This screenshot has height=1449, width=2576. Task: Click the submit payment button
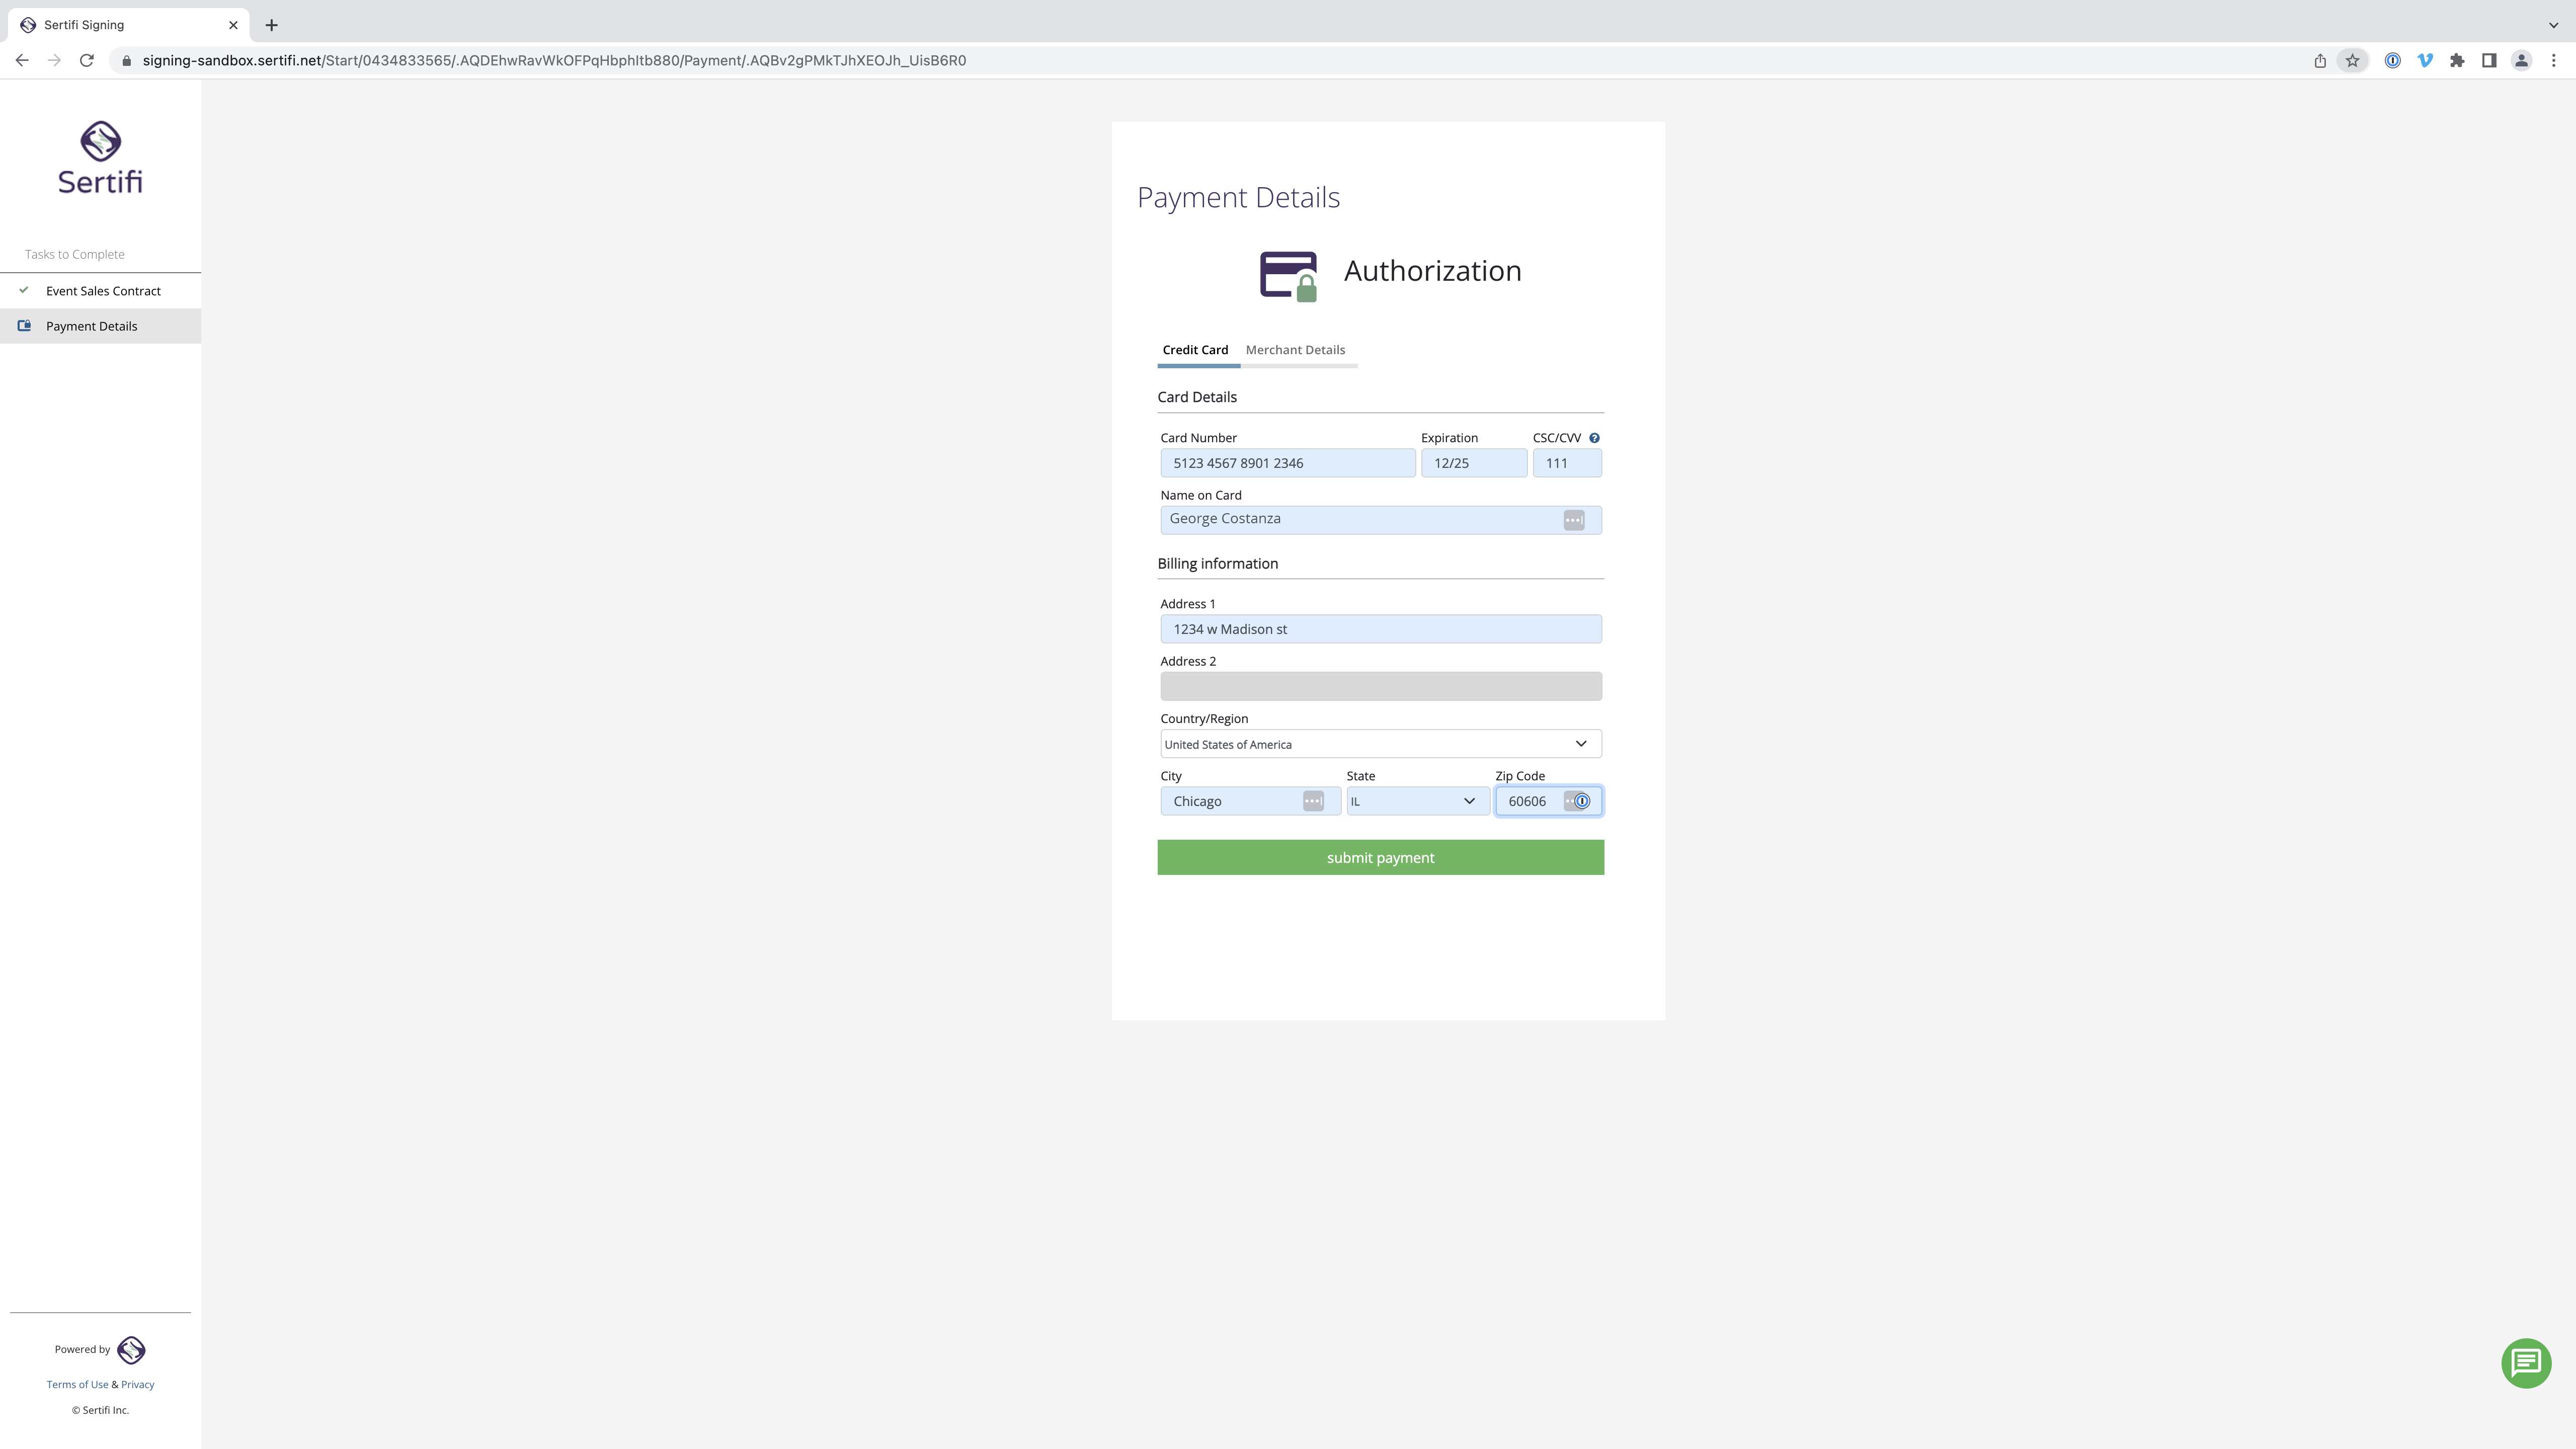coord(1380,858)
